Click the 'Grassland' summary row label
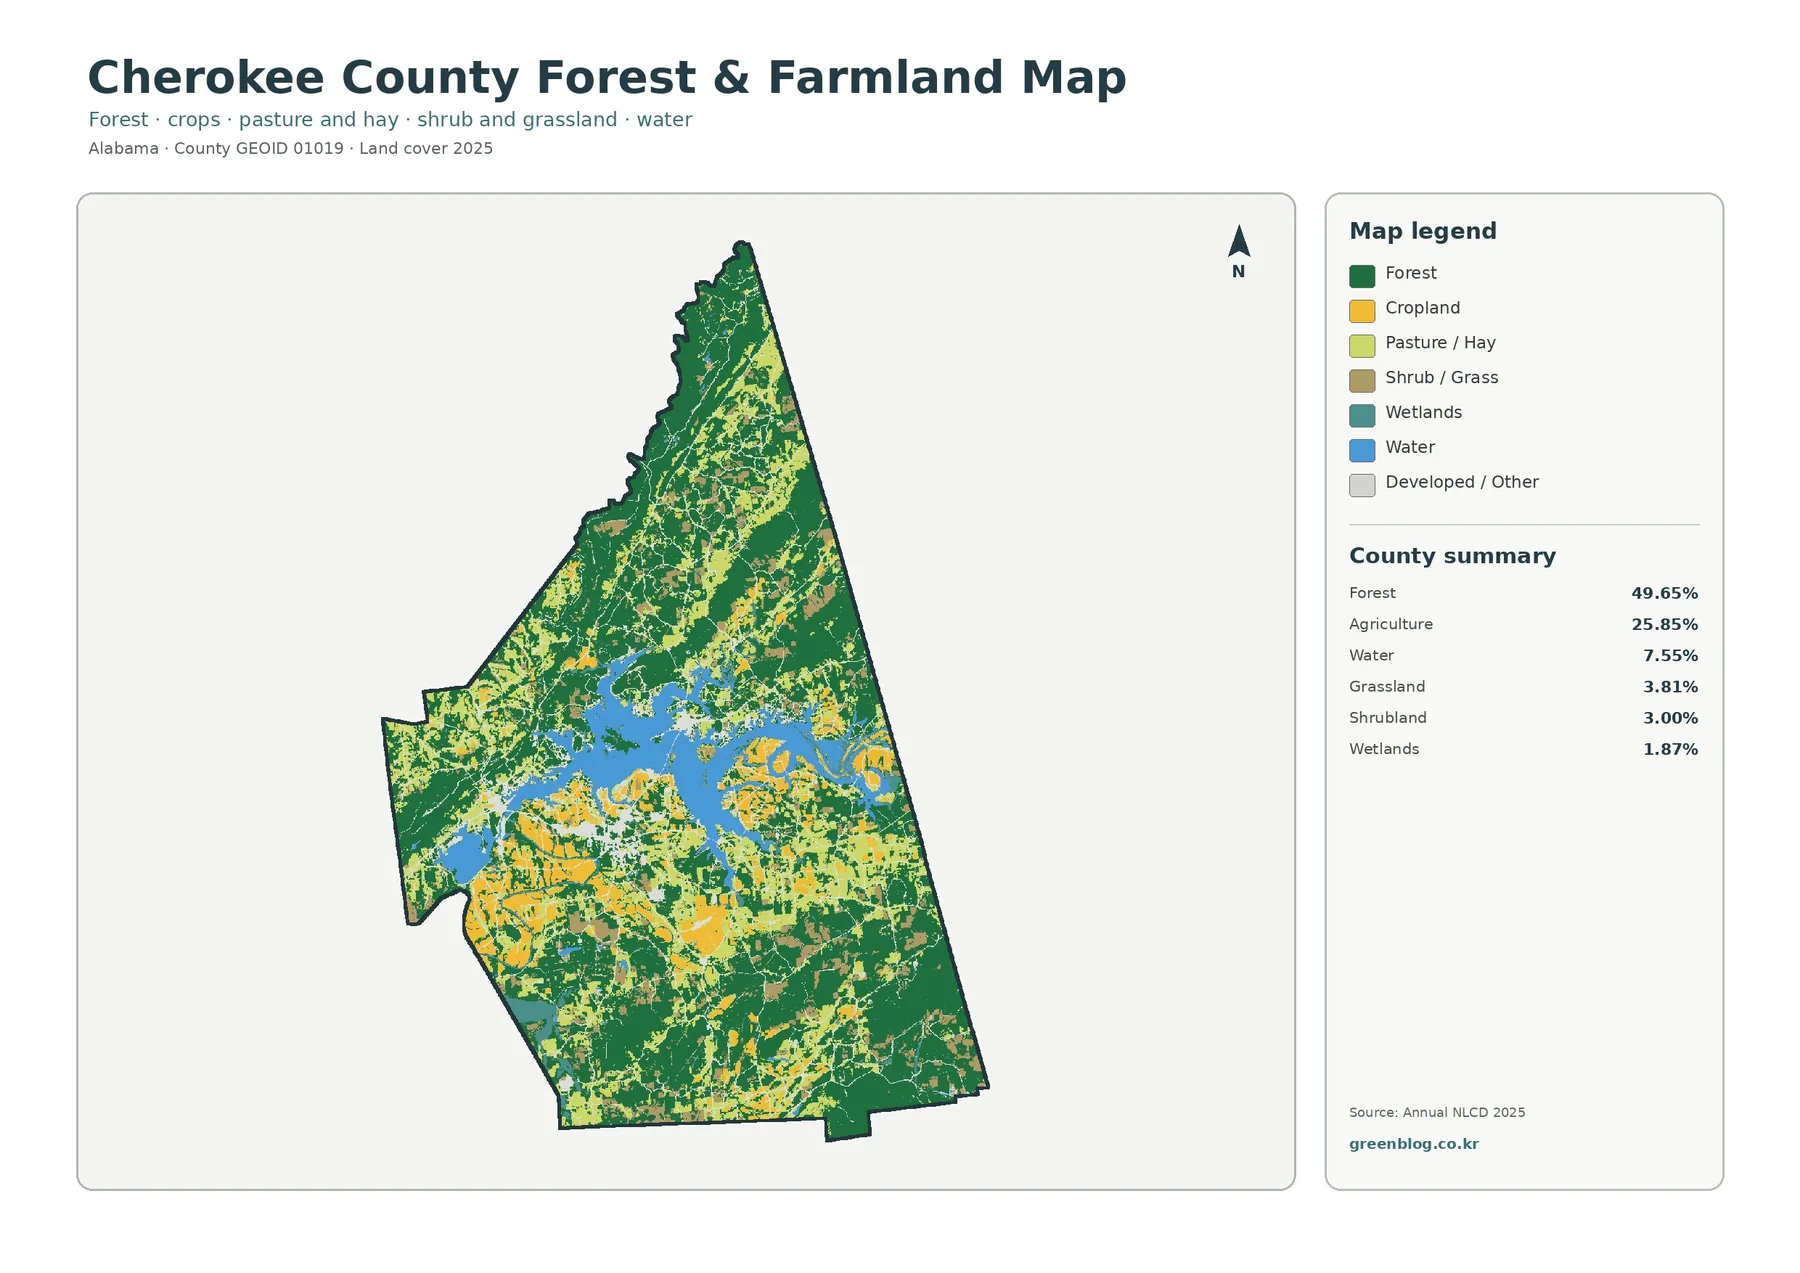 point(1387,686)
